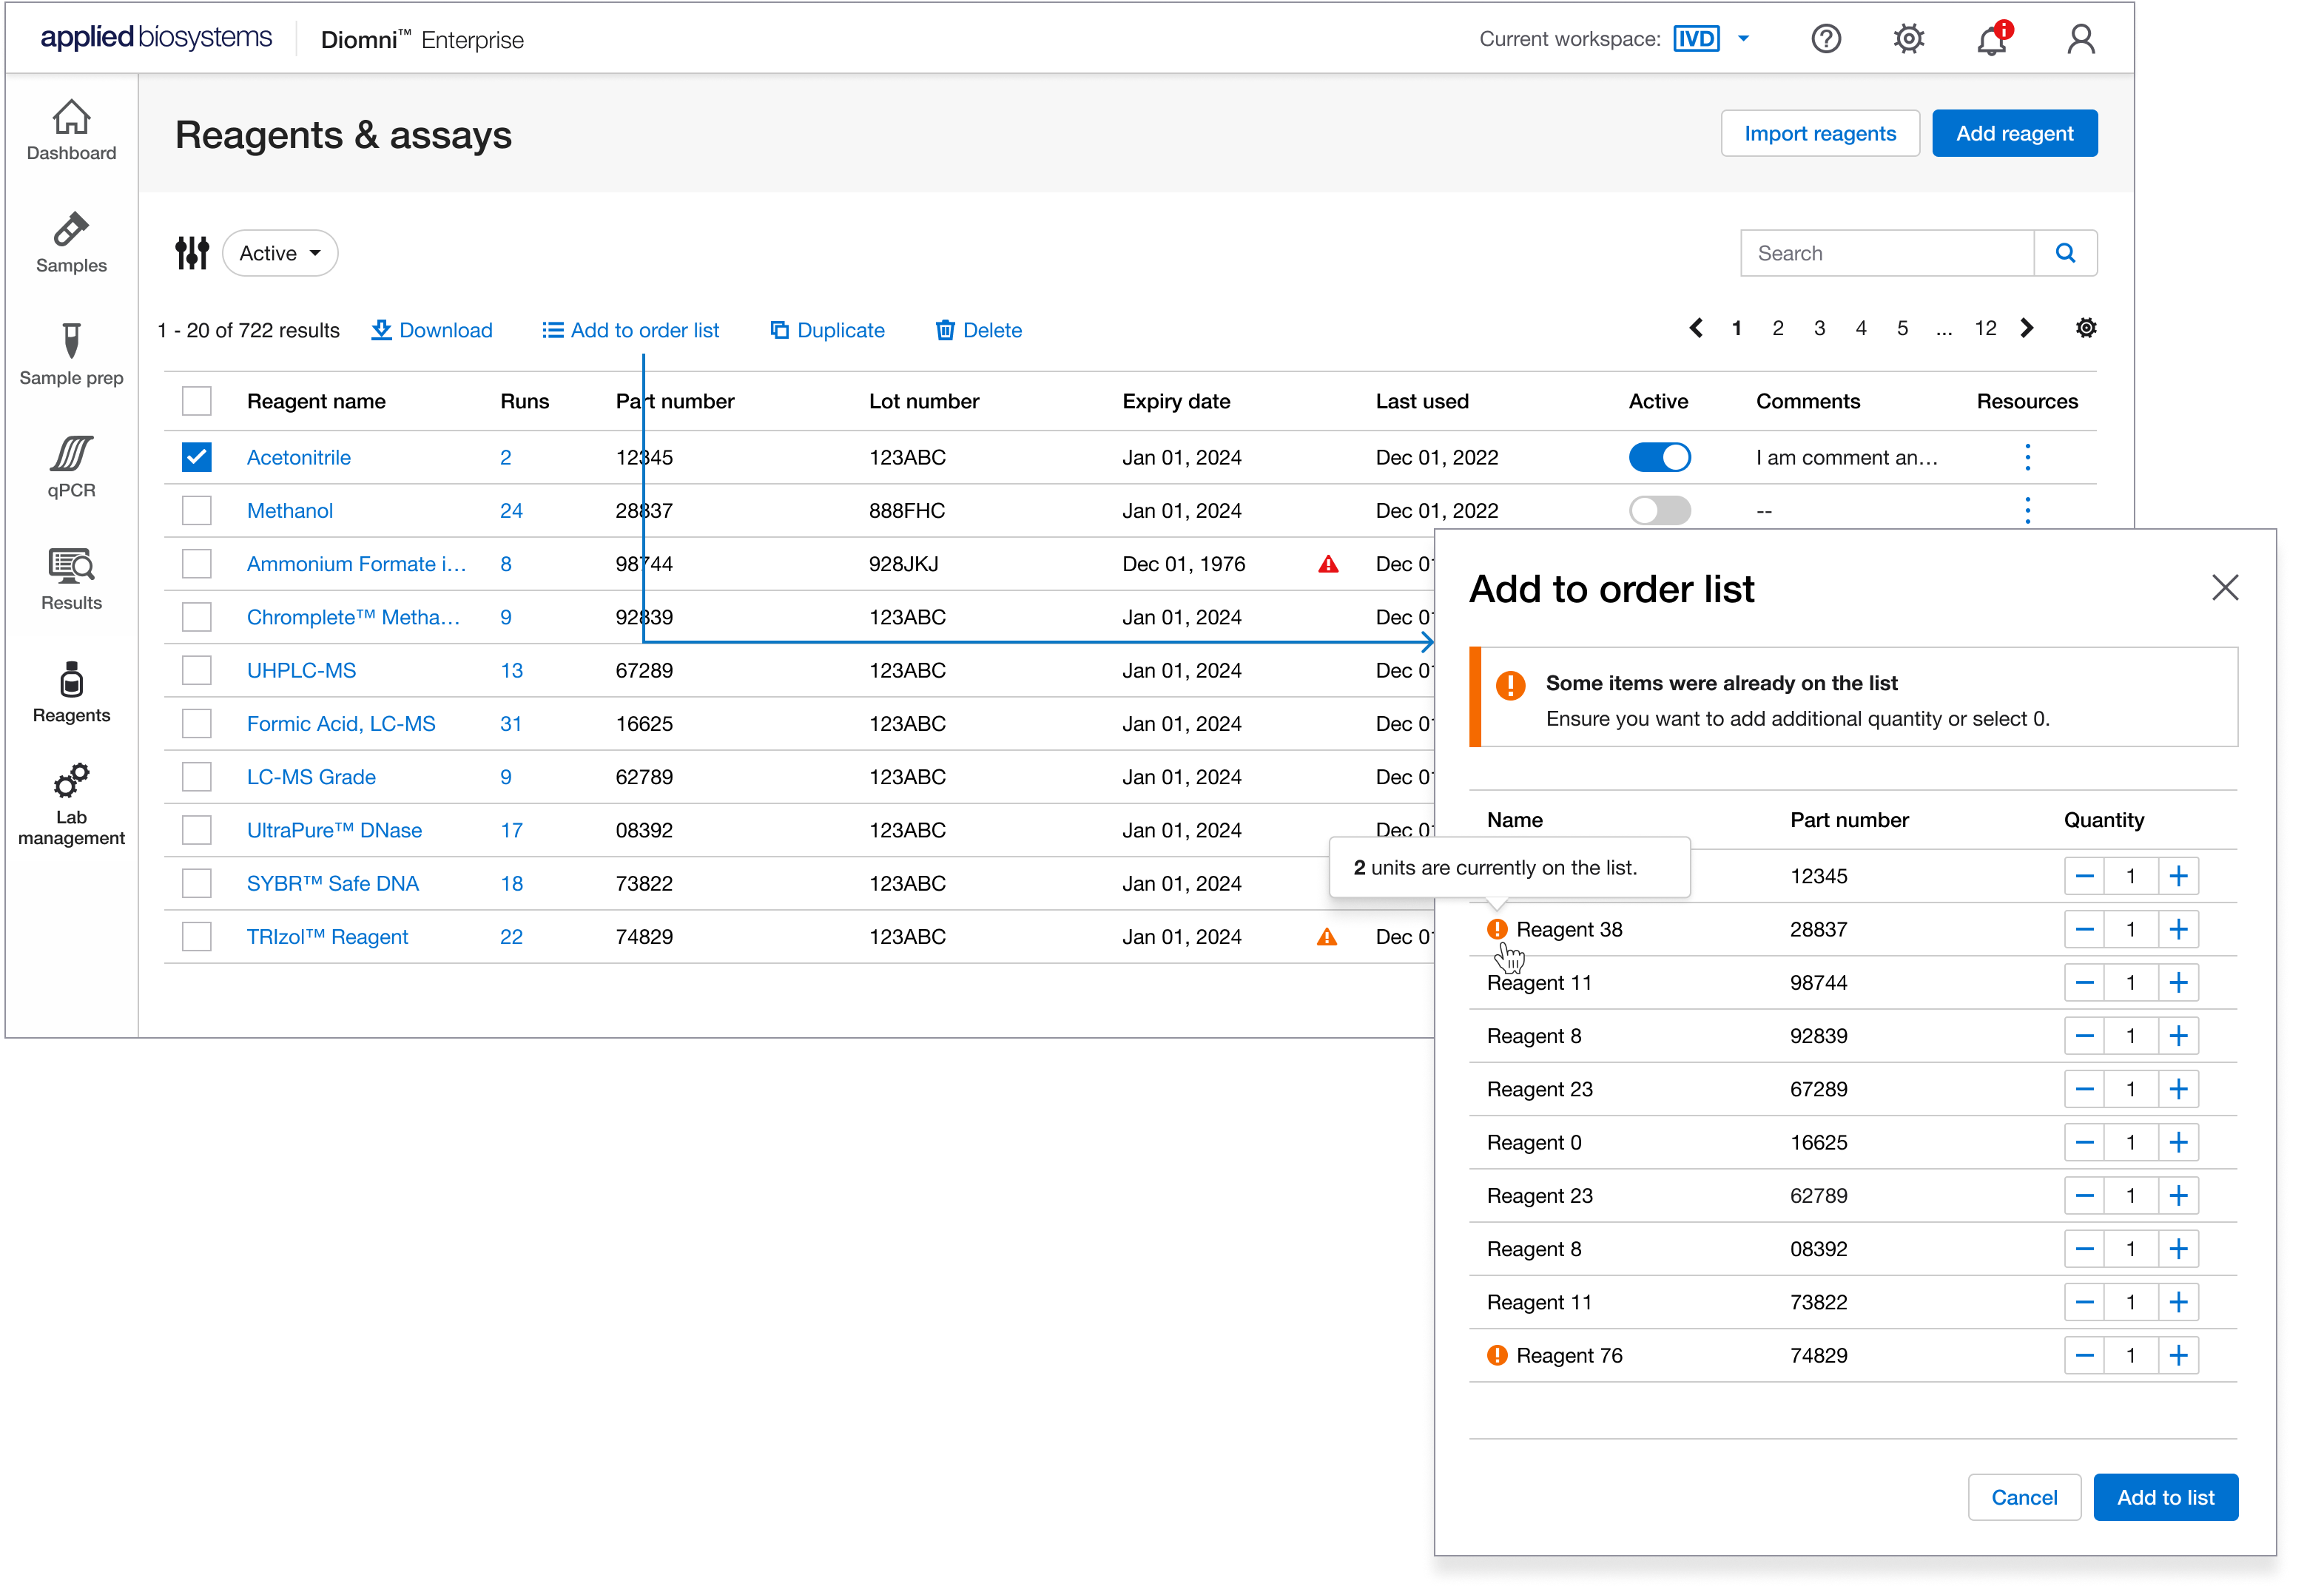Go to results page 3

[1819, 328]
